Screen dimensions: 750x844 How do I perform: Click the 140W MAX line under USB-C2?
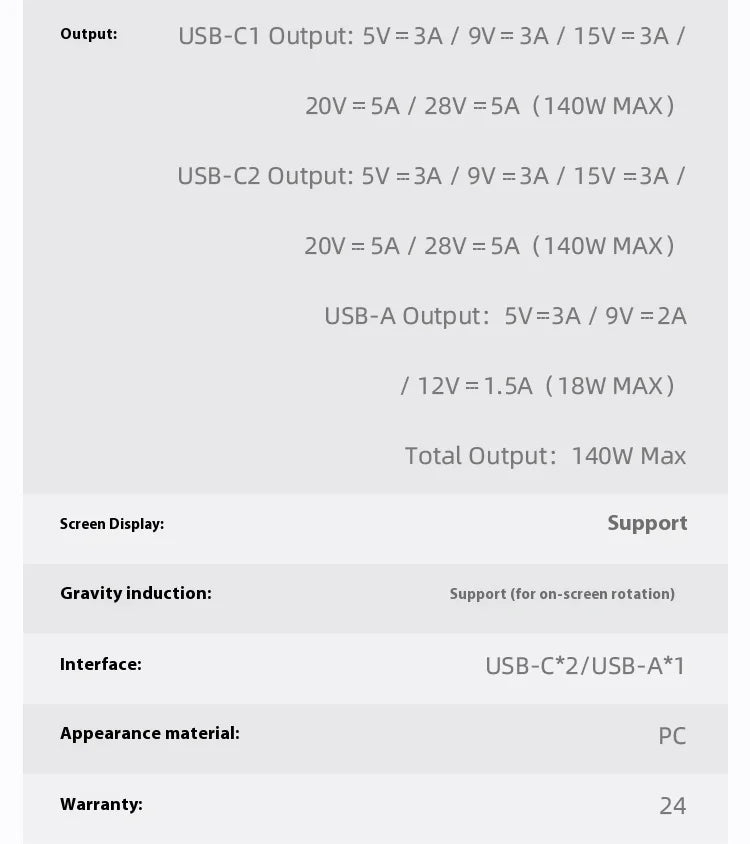point(490,246)
